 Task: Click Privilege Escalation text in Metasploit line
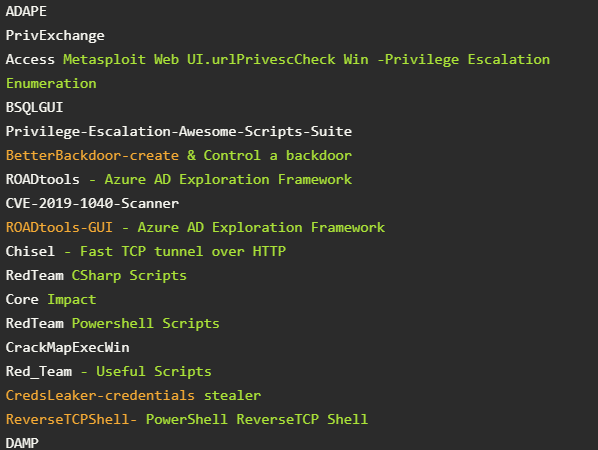(467, 59)
